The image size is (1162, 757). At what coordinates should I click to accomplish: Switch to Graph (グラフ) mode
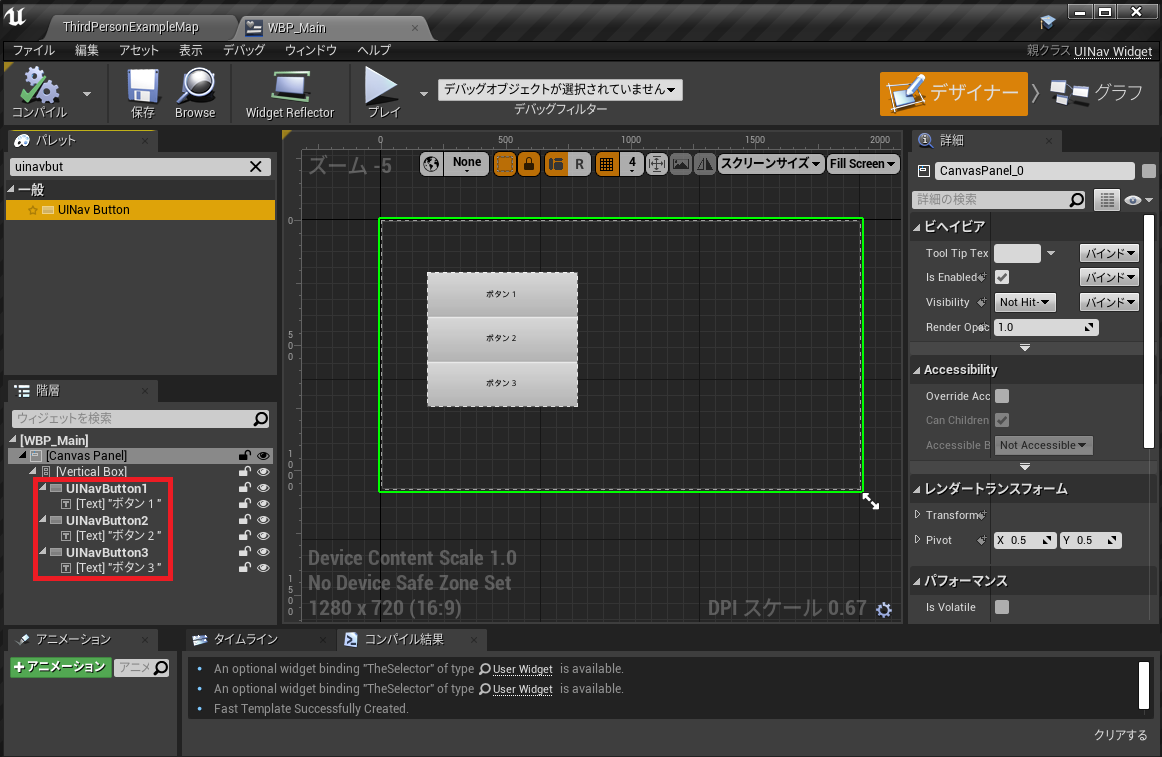[x=1097, y=93]
